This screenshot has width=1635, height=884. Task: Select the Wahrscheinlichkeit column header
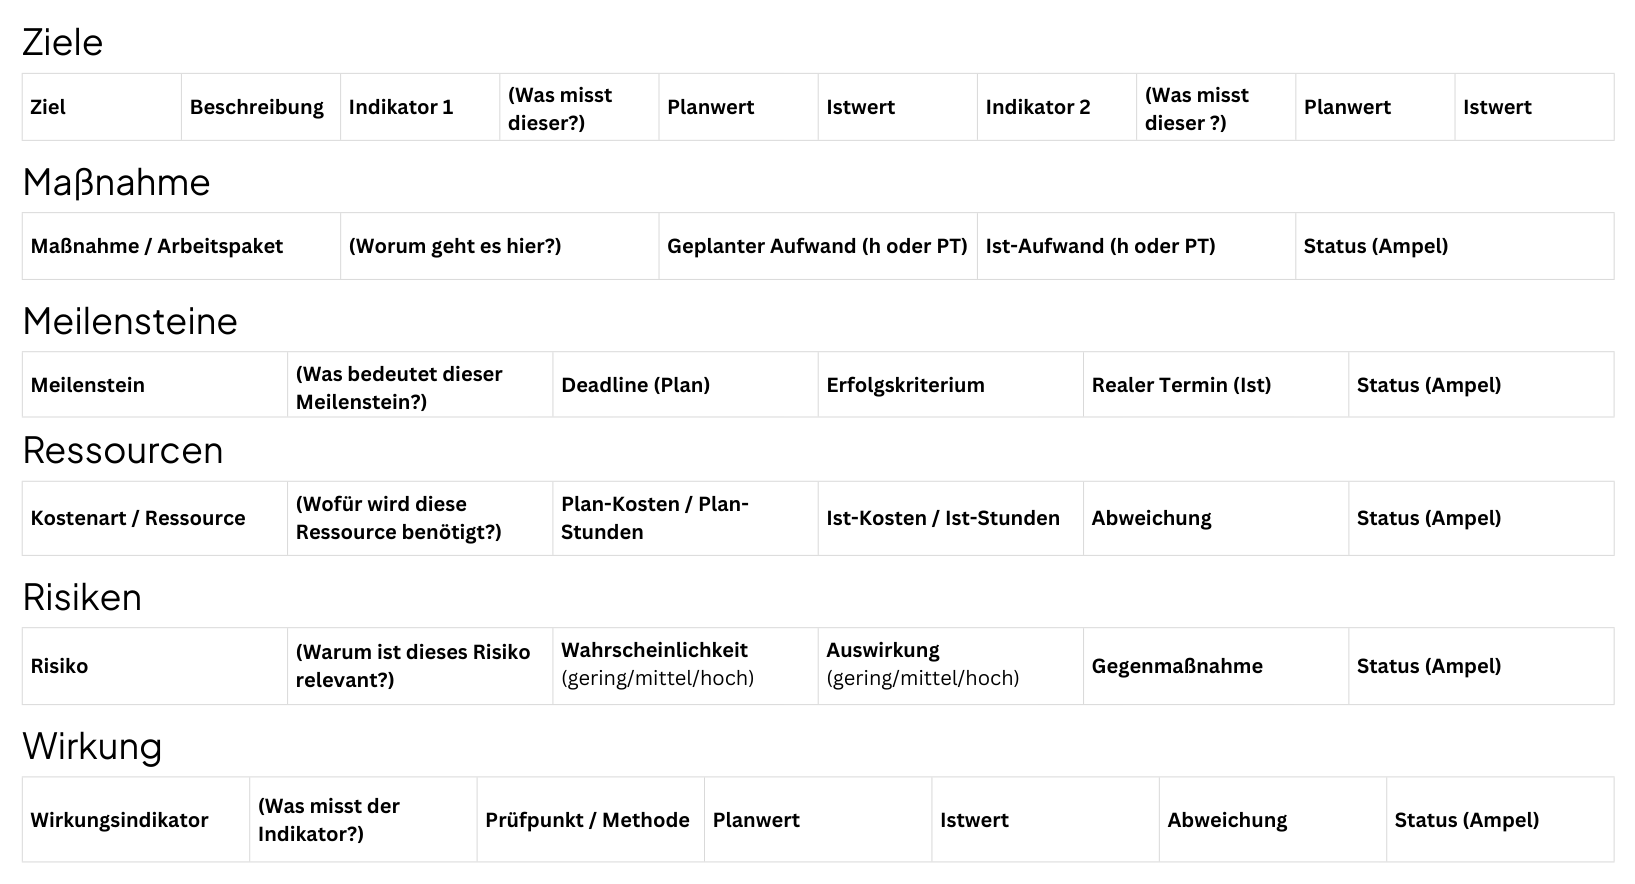pos(654,651)
